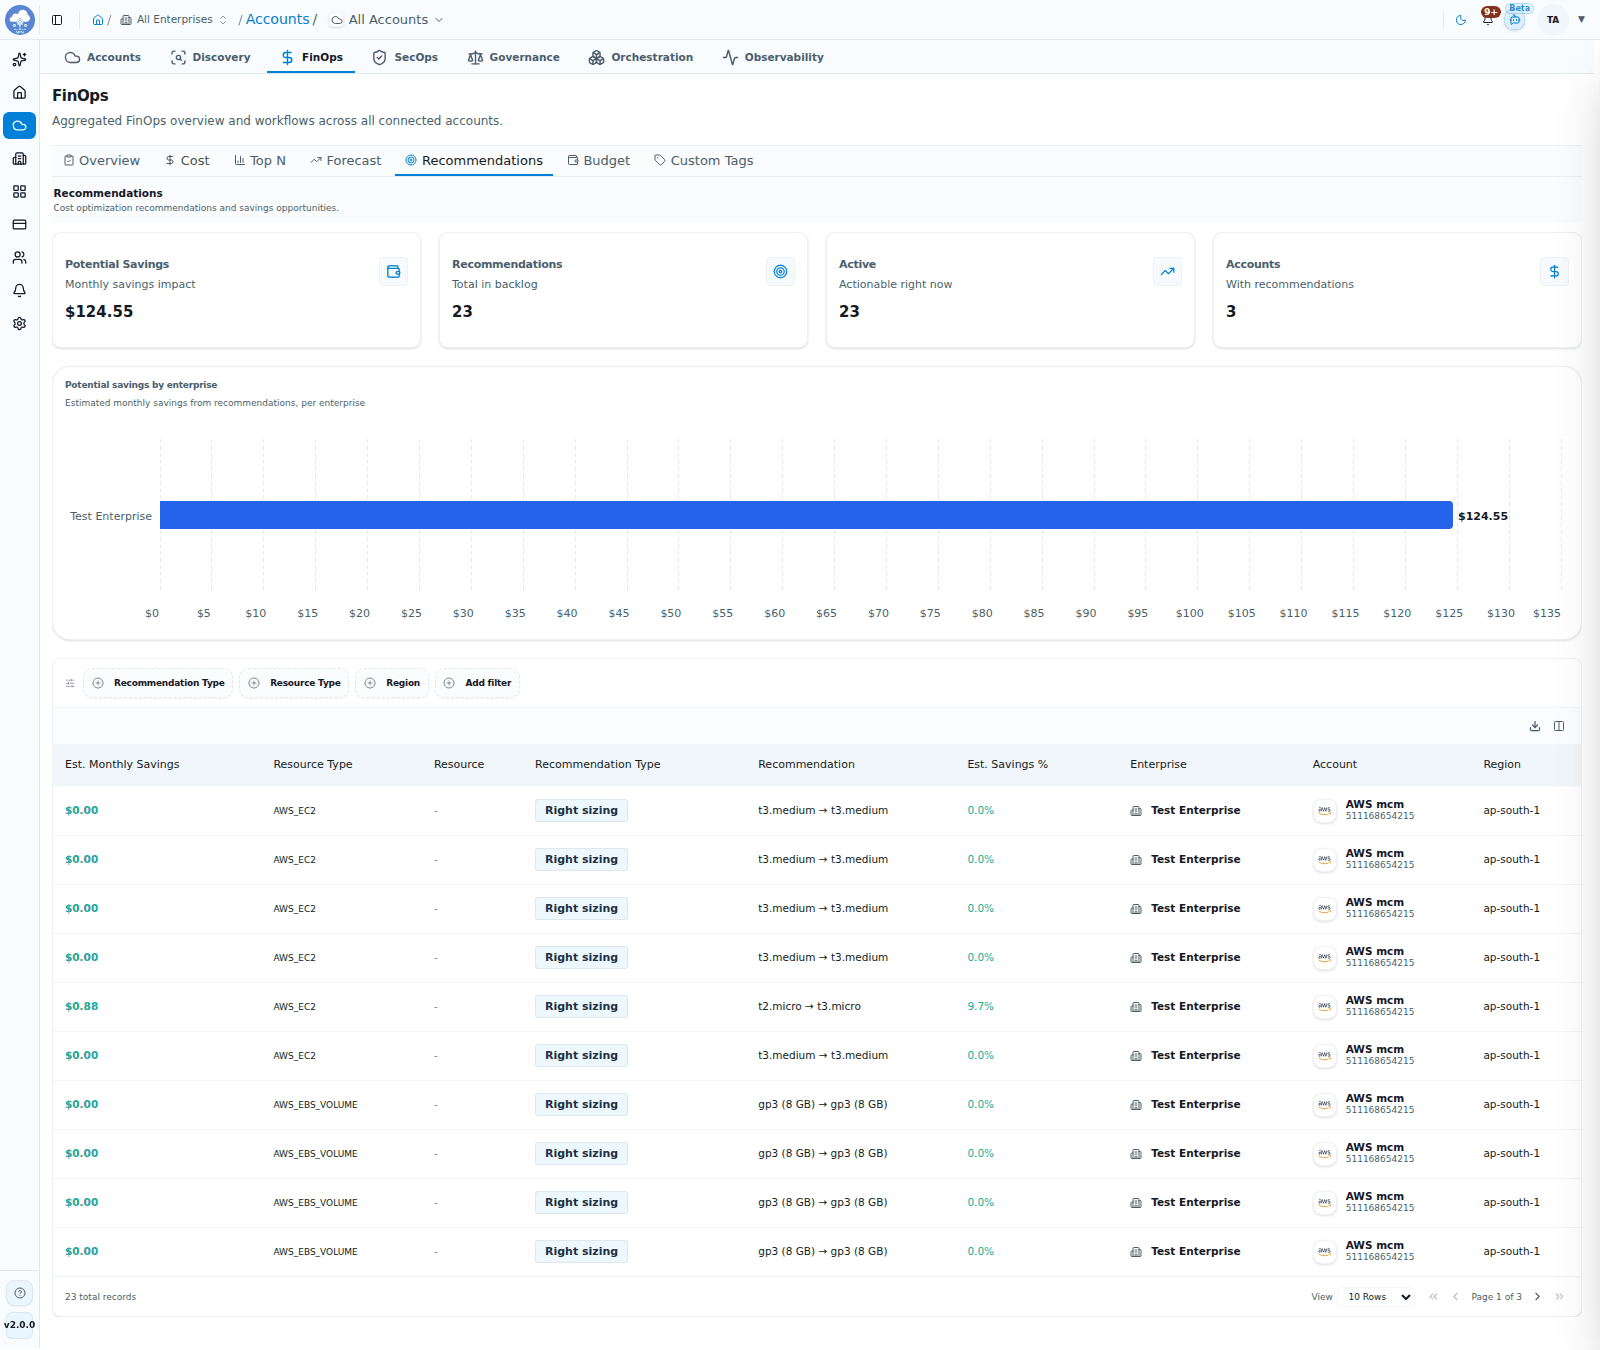Viewport: 1600px width, 1350px height.
Task: Expand the All Enterprises selector
Action: click(174, 20)
